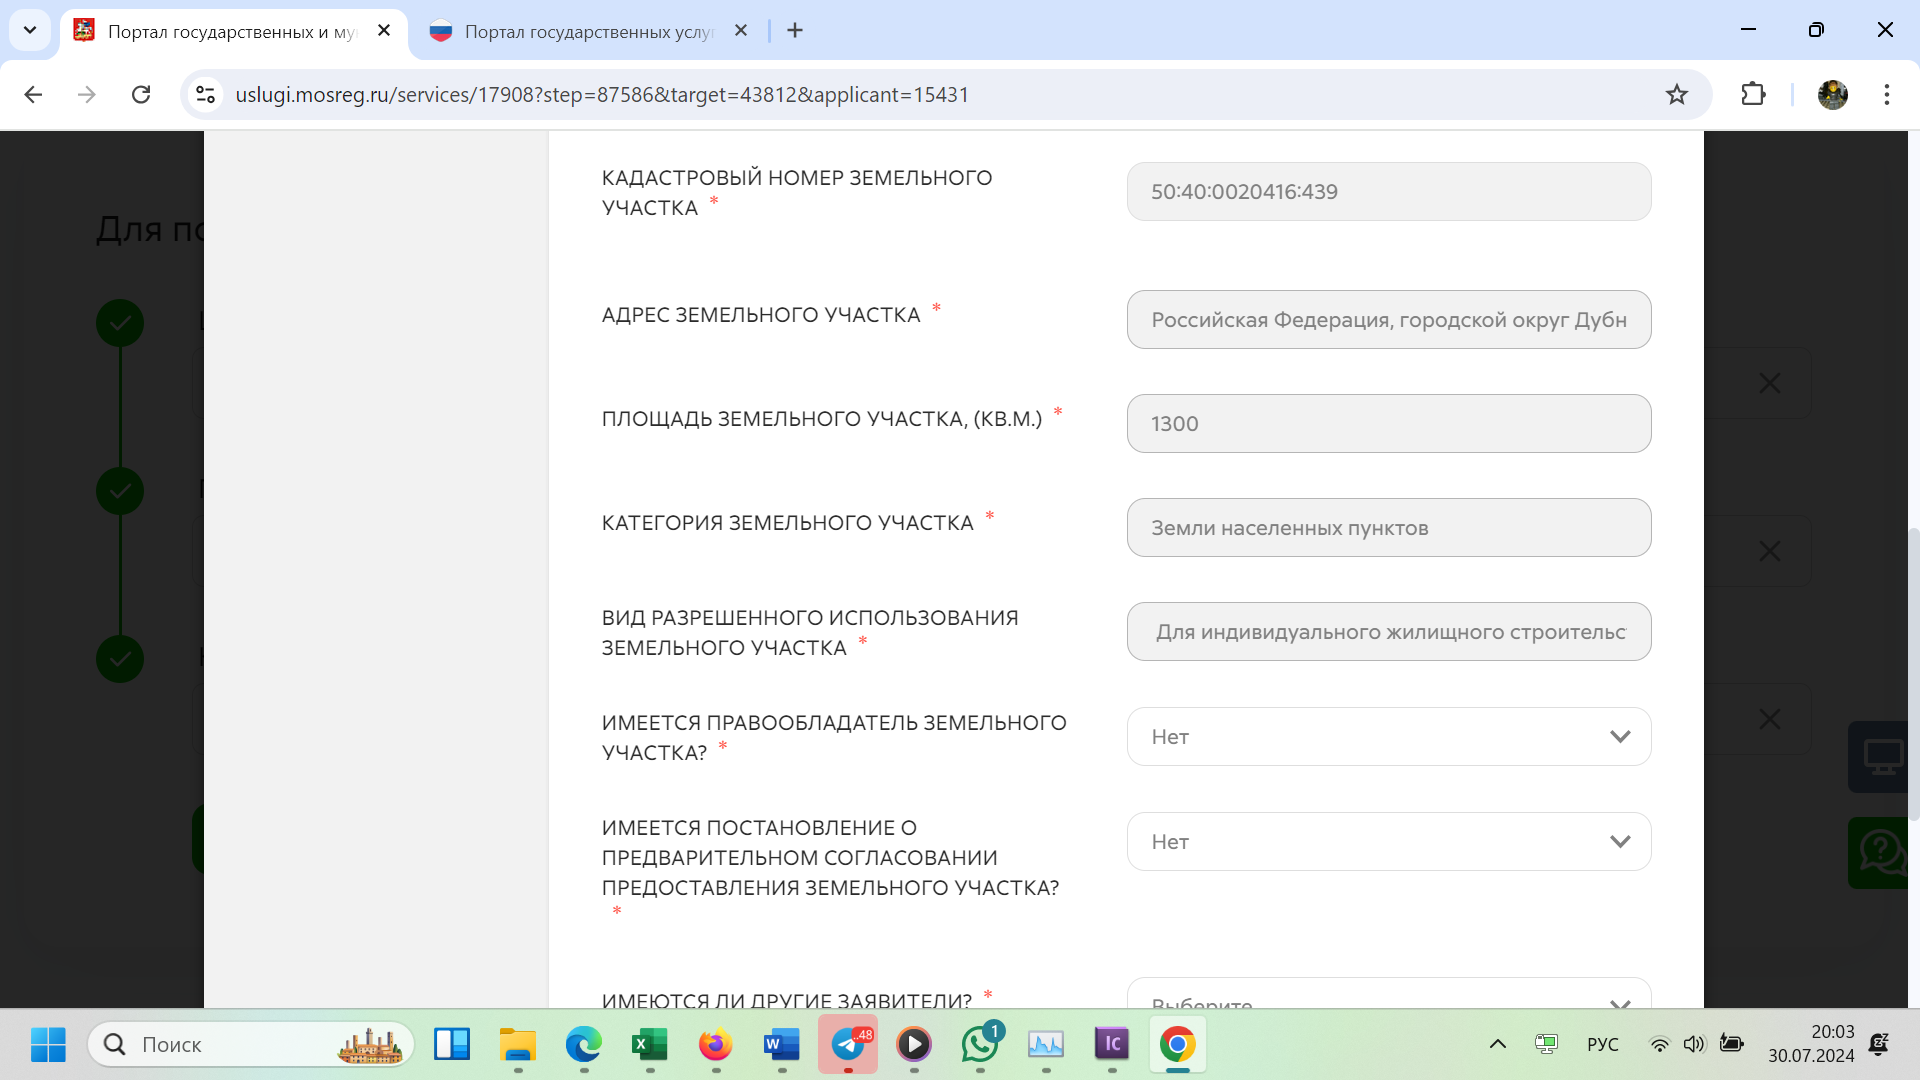Open the browser extensions puzzle icon
Viewport: 1920px width, 1080px height.
1753,95
